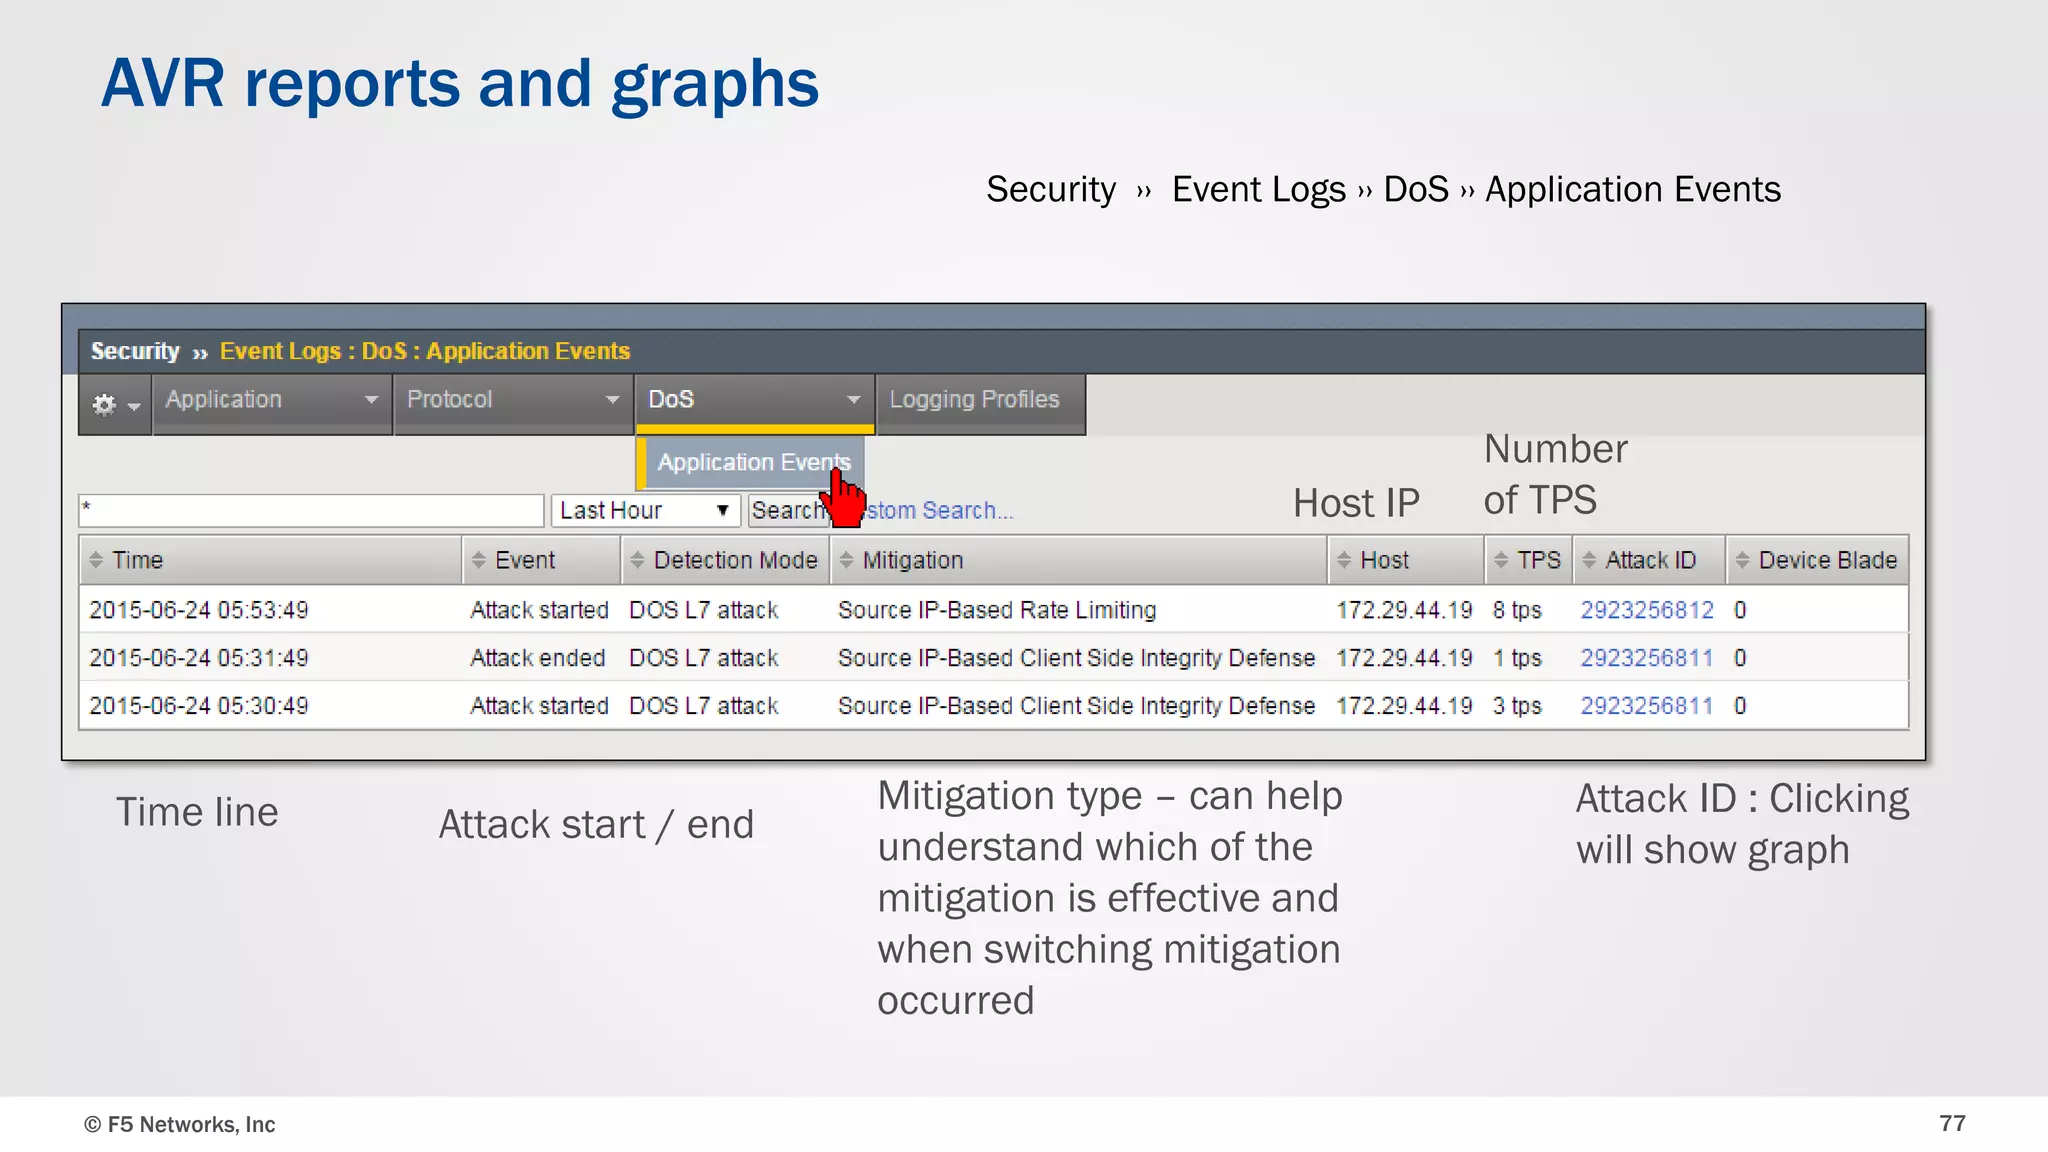The height and width of the screenshot is (1152, 2048).
Task: Click Attack started in 05:53:49 row
Action: pyautogui.click(x=539, y=610)
